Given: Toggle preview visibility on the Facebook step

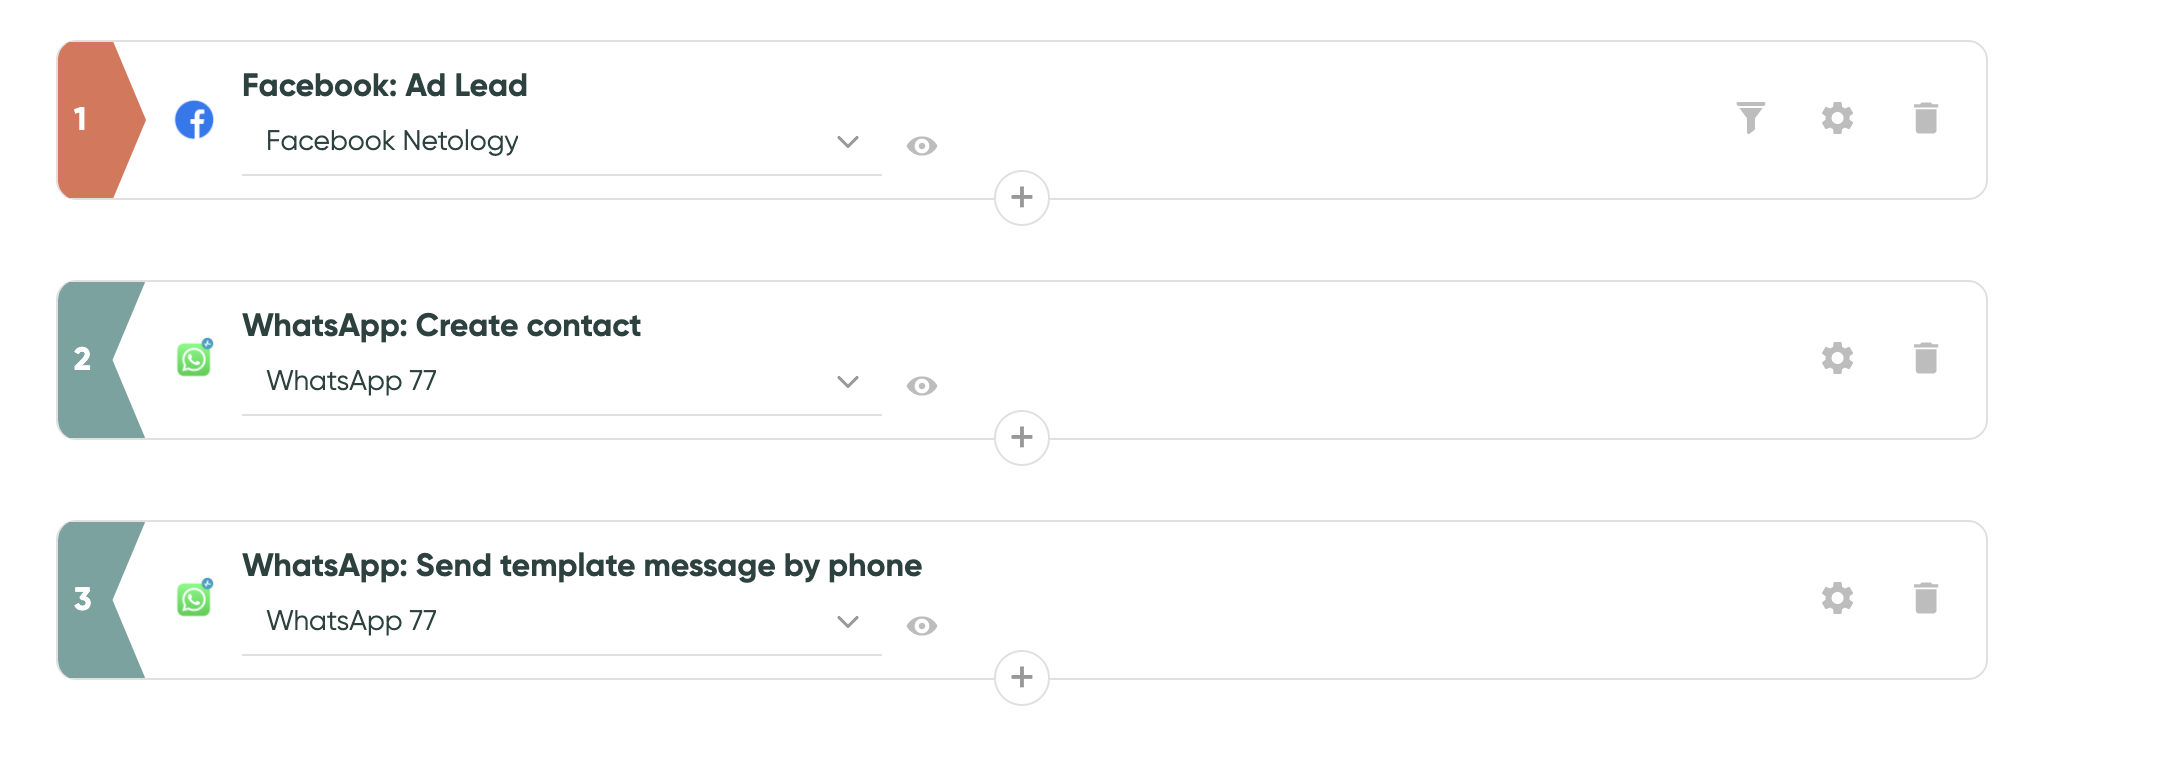Looking at the screenshot, I should pos(922,146).
